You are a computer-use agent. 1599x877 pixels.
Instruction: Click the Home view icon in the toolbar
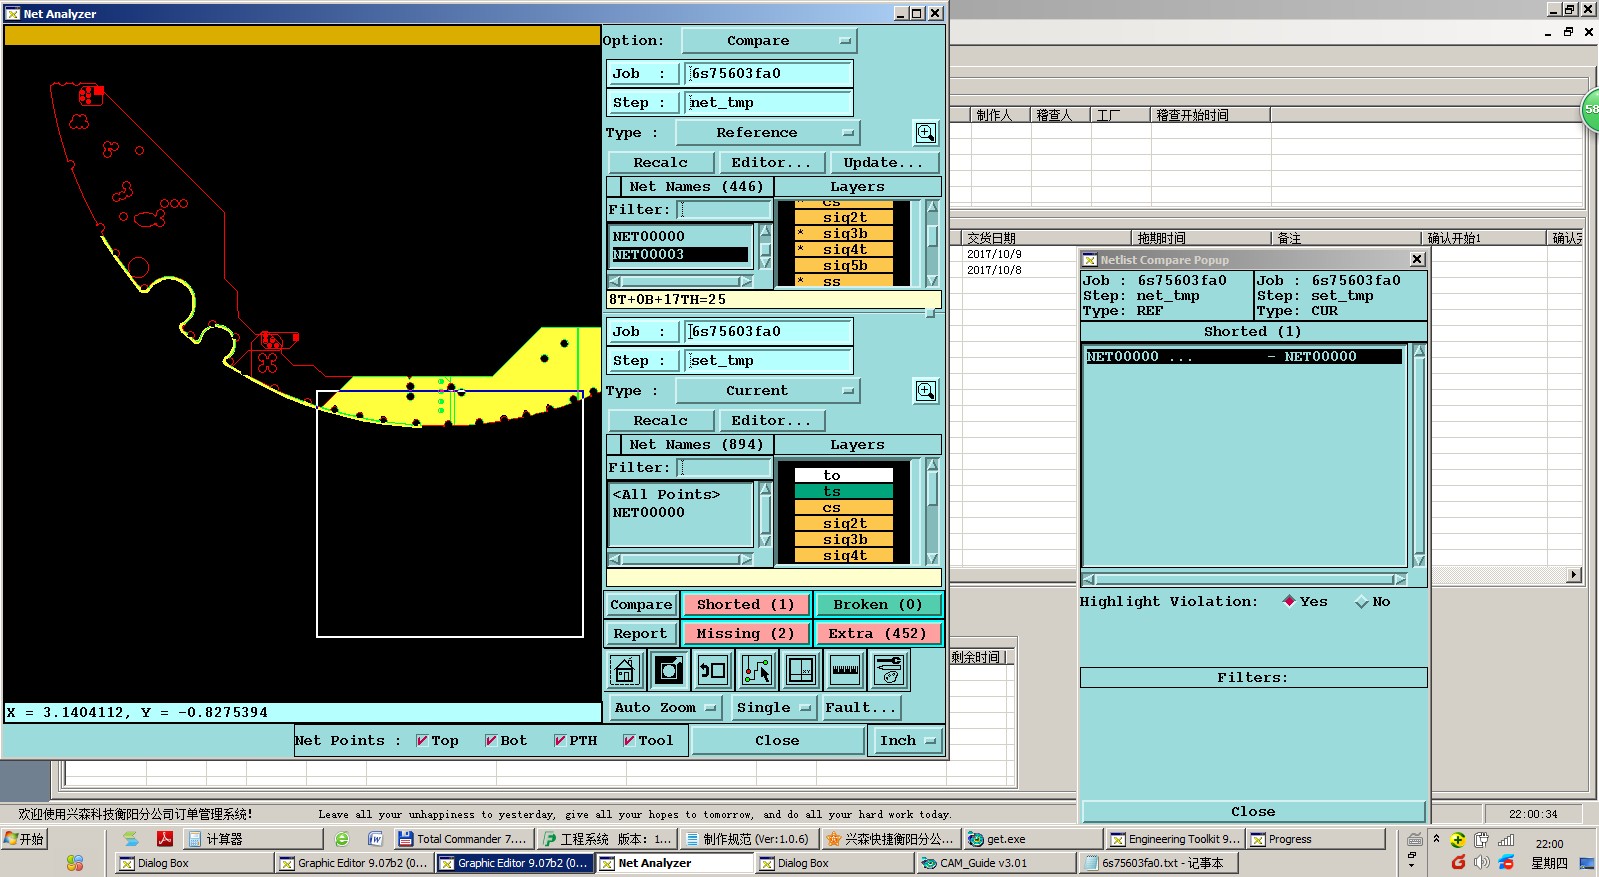pos(625,670)
